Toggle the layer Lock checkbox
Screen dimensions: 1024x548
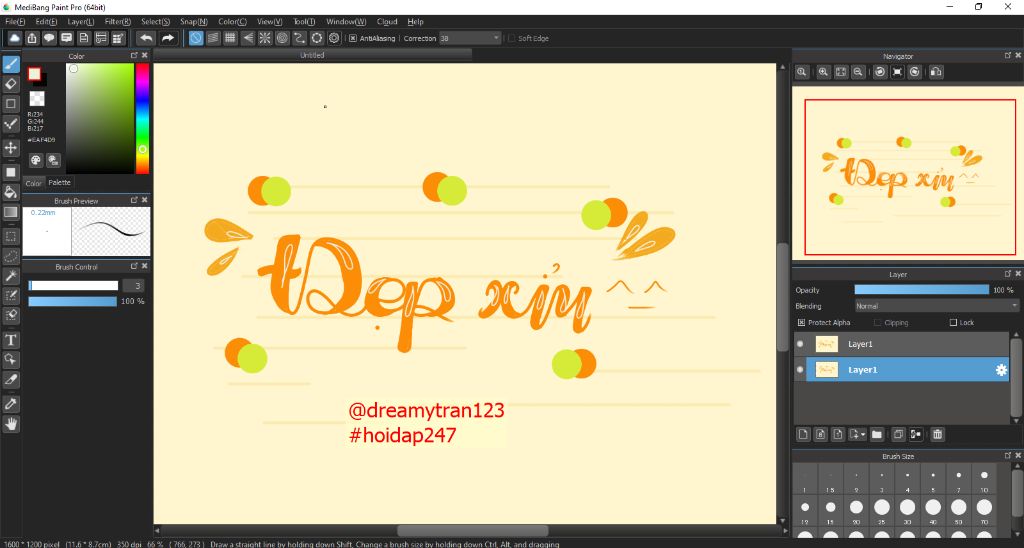(x=953, y=322)
